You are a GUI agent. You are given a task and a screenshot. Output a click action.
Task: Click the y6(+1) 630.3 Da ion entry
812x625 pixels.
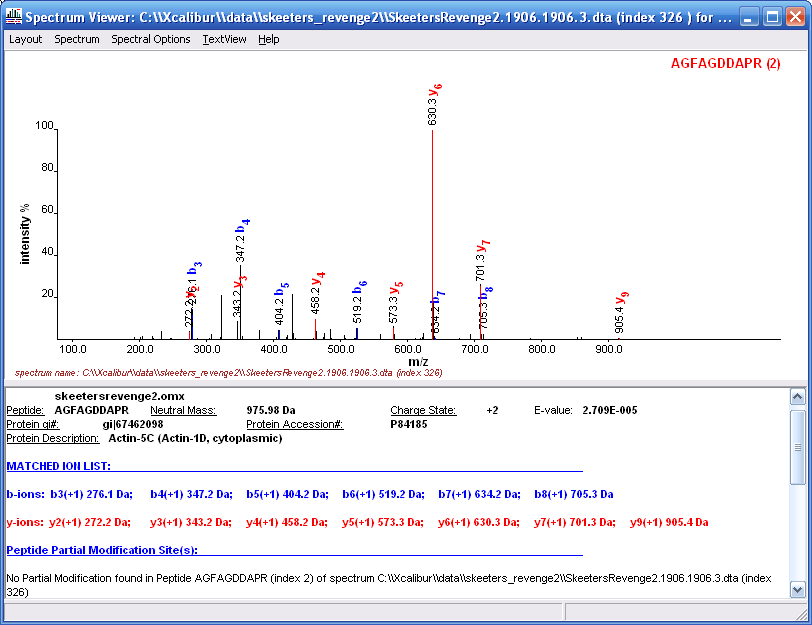[479, 522]
